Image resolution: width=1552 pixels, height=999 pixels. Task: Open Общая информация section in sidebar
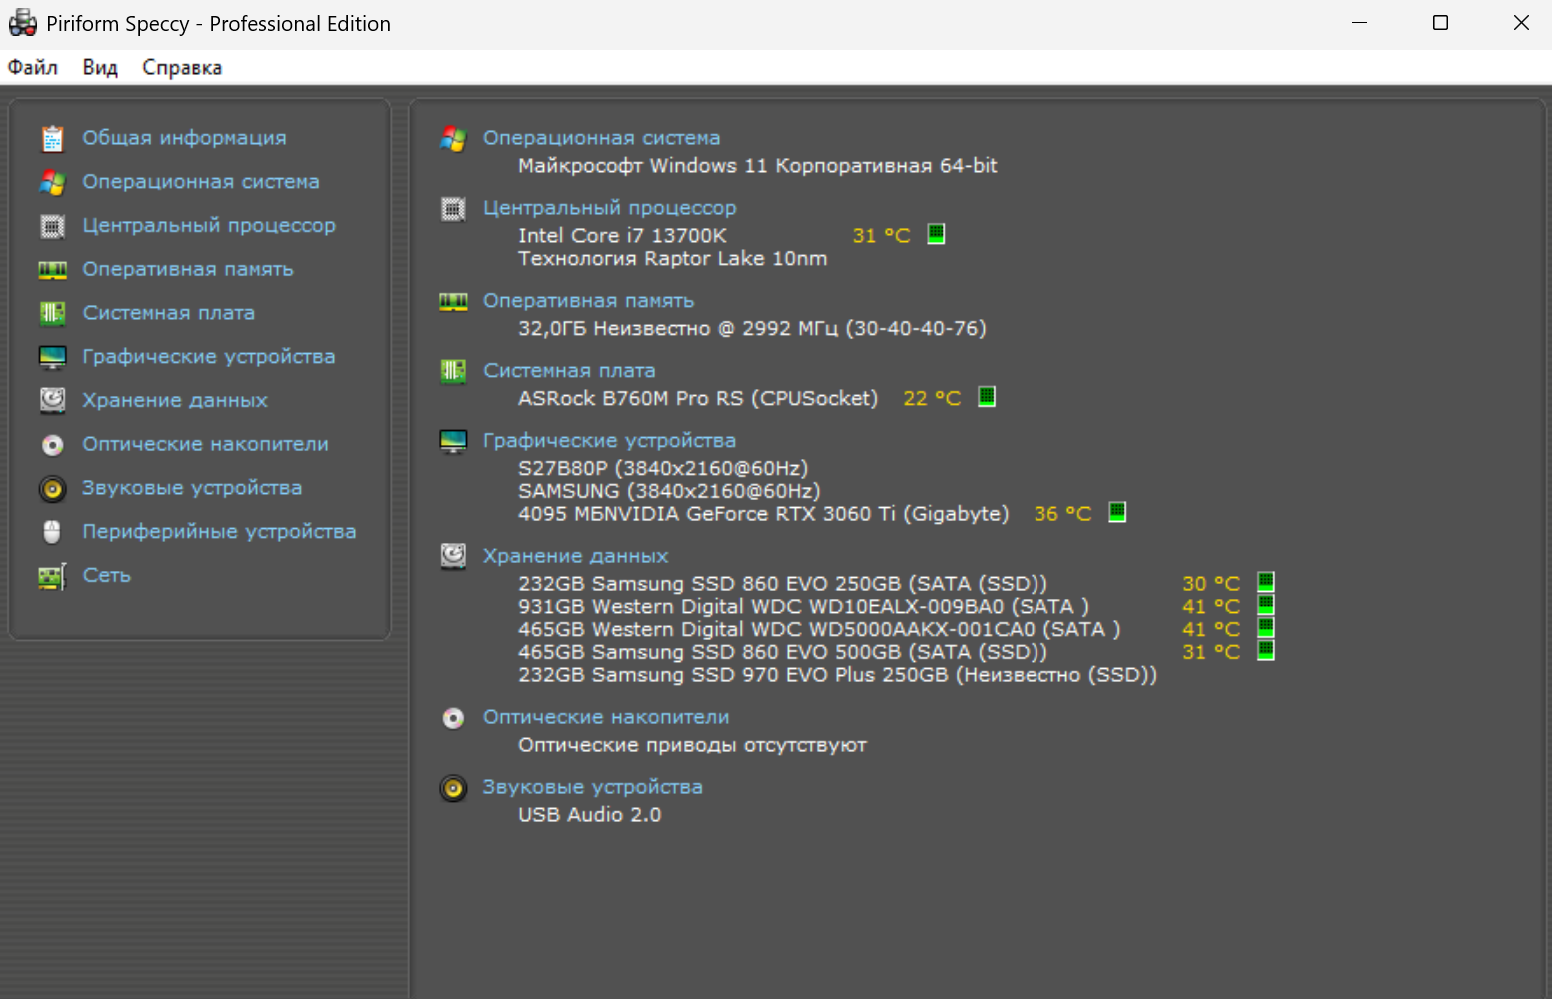[184, 138]
